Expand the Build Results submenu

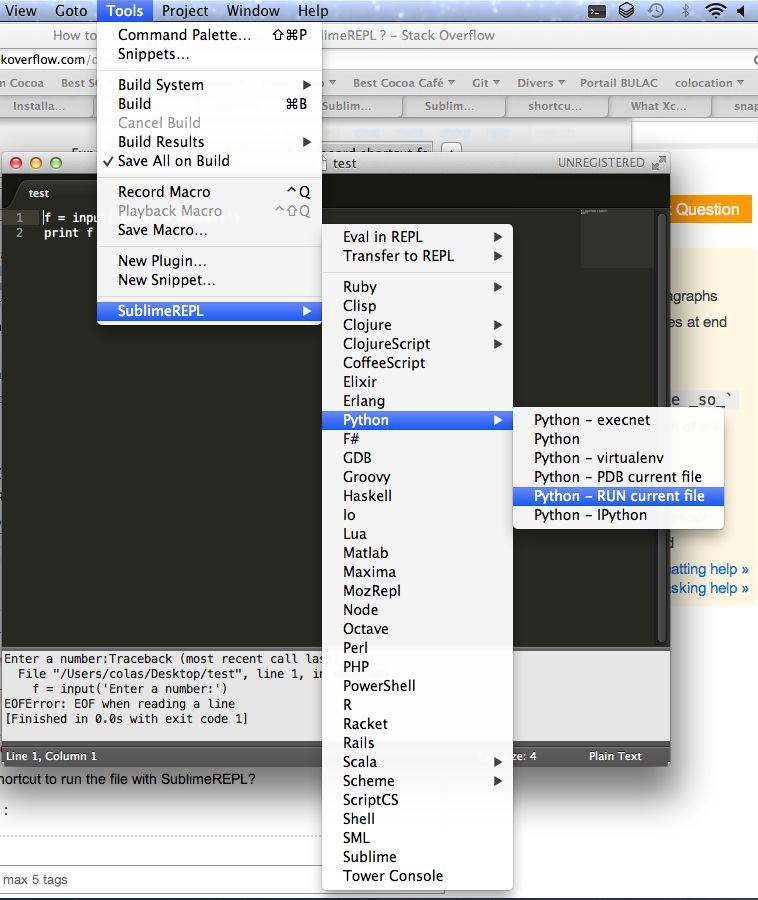tap(209, 142)
